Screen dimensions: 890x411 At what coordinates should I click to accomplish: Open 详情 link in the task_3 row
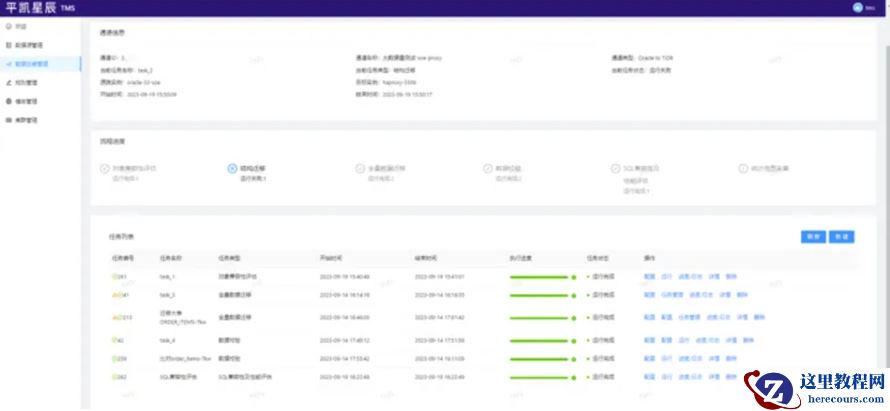[x=725, y=295]
